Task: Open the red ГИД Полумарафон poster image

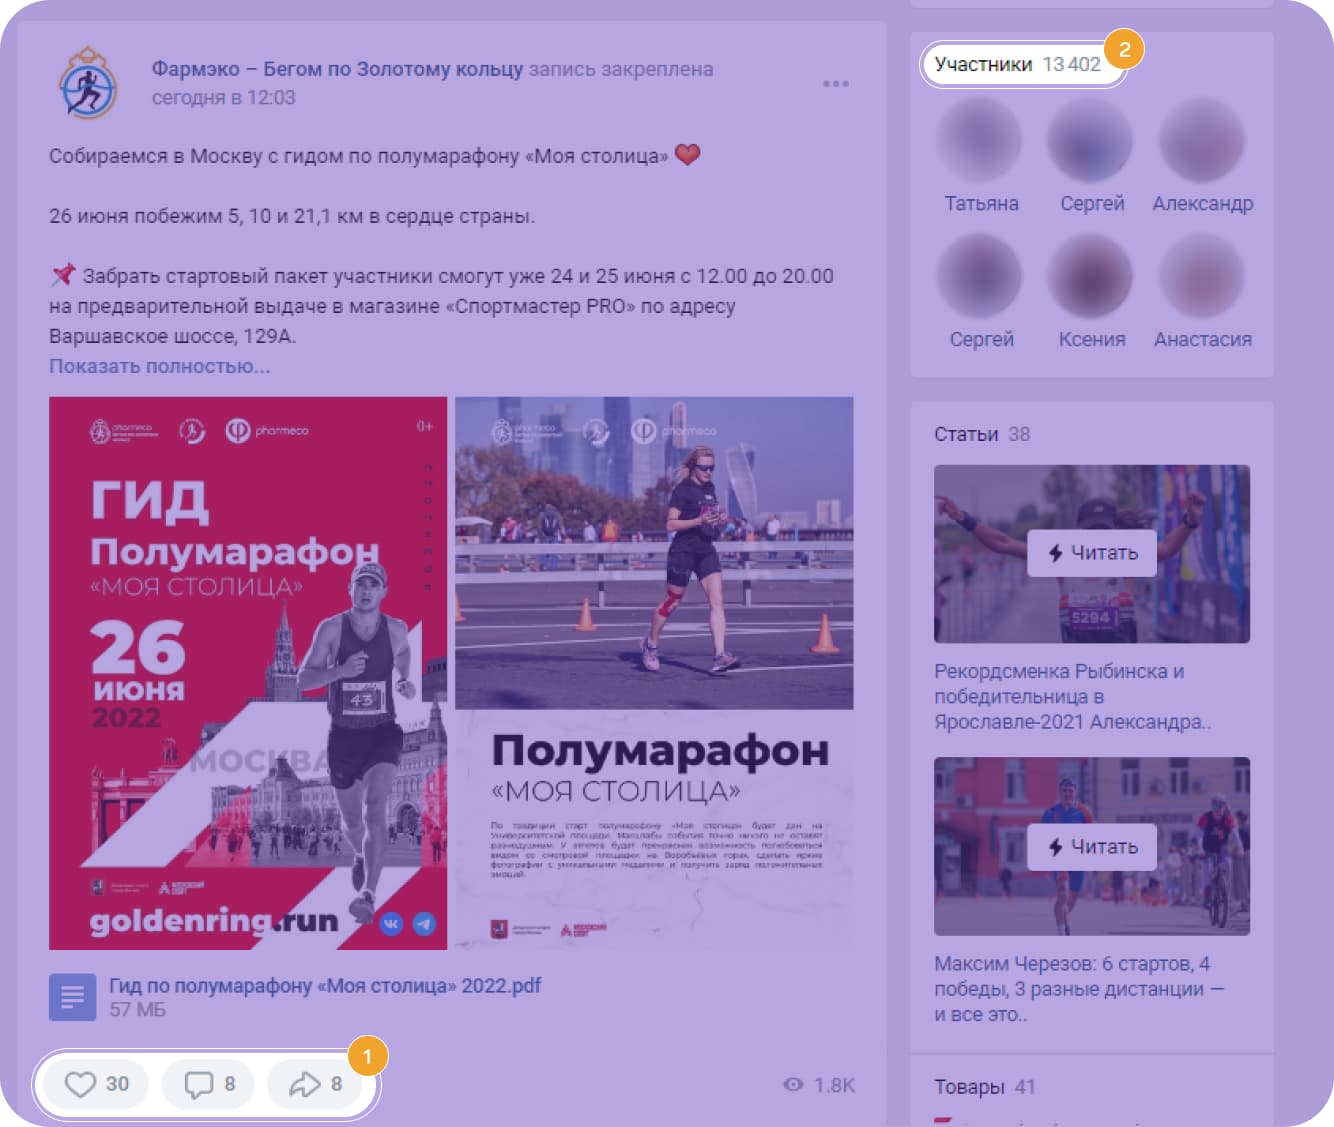Action: tap(248, 673)
